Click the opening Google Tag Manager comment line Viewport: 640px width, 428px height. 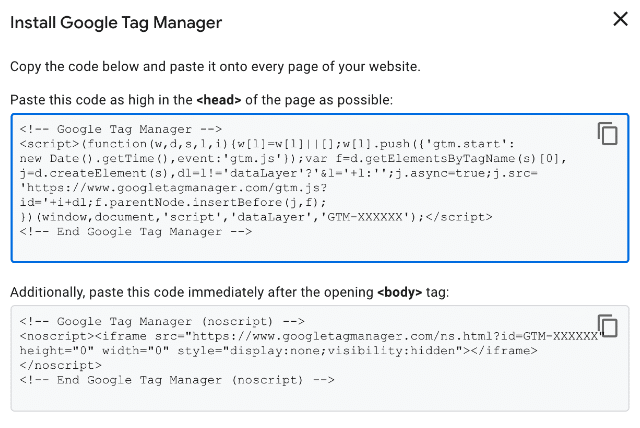click(121, 129)
